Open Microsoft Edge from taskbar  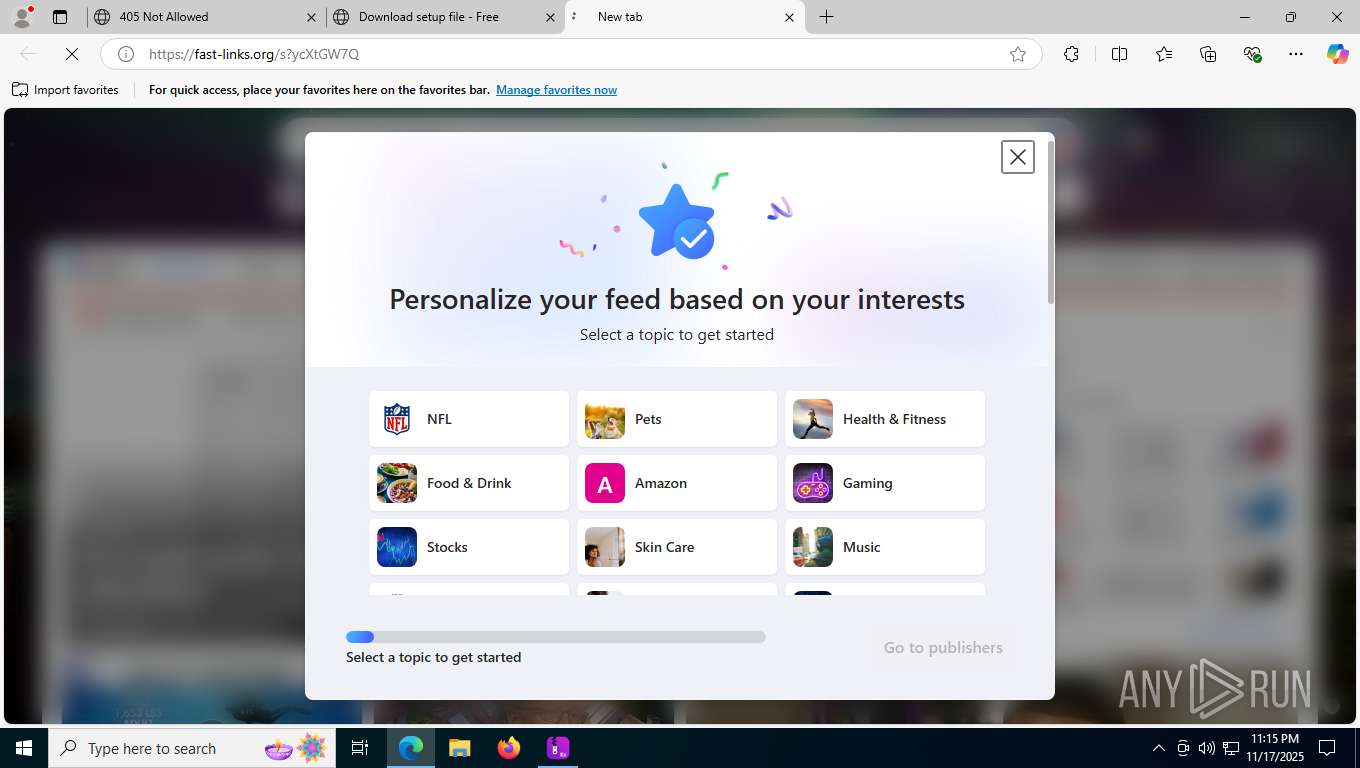(411, 748)
